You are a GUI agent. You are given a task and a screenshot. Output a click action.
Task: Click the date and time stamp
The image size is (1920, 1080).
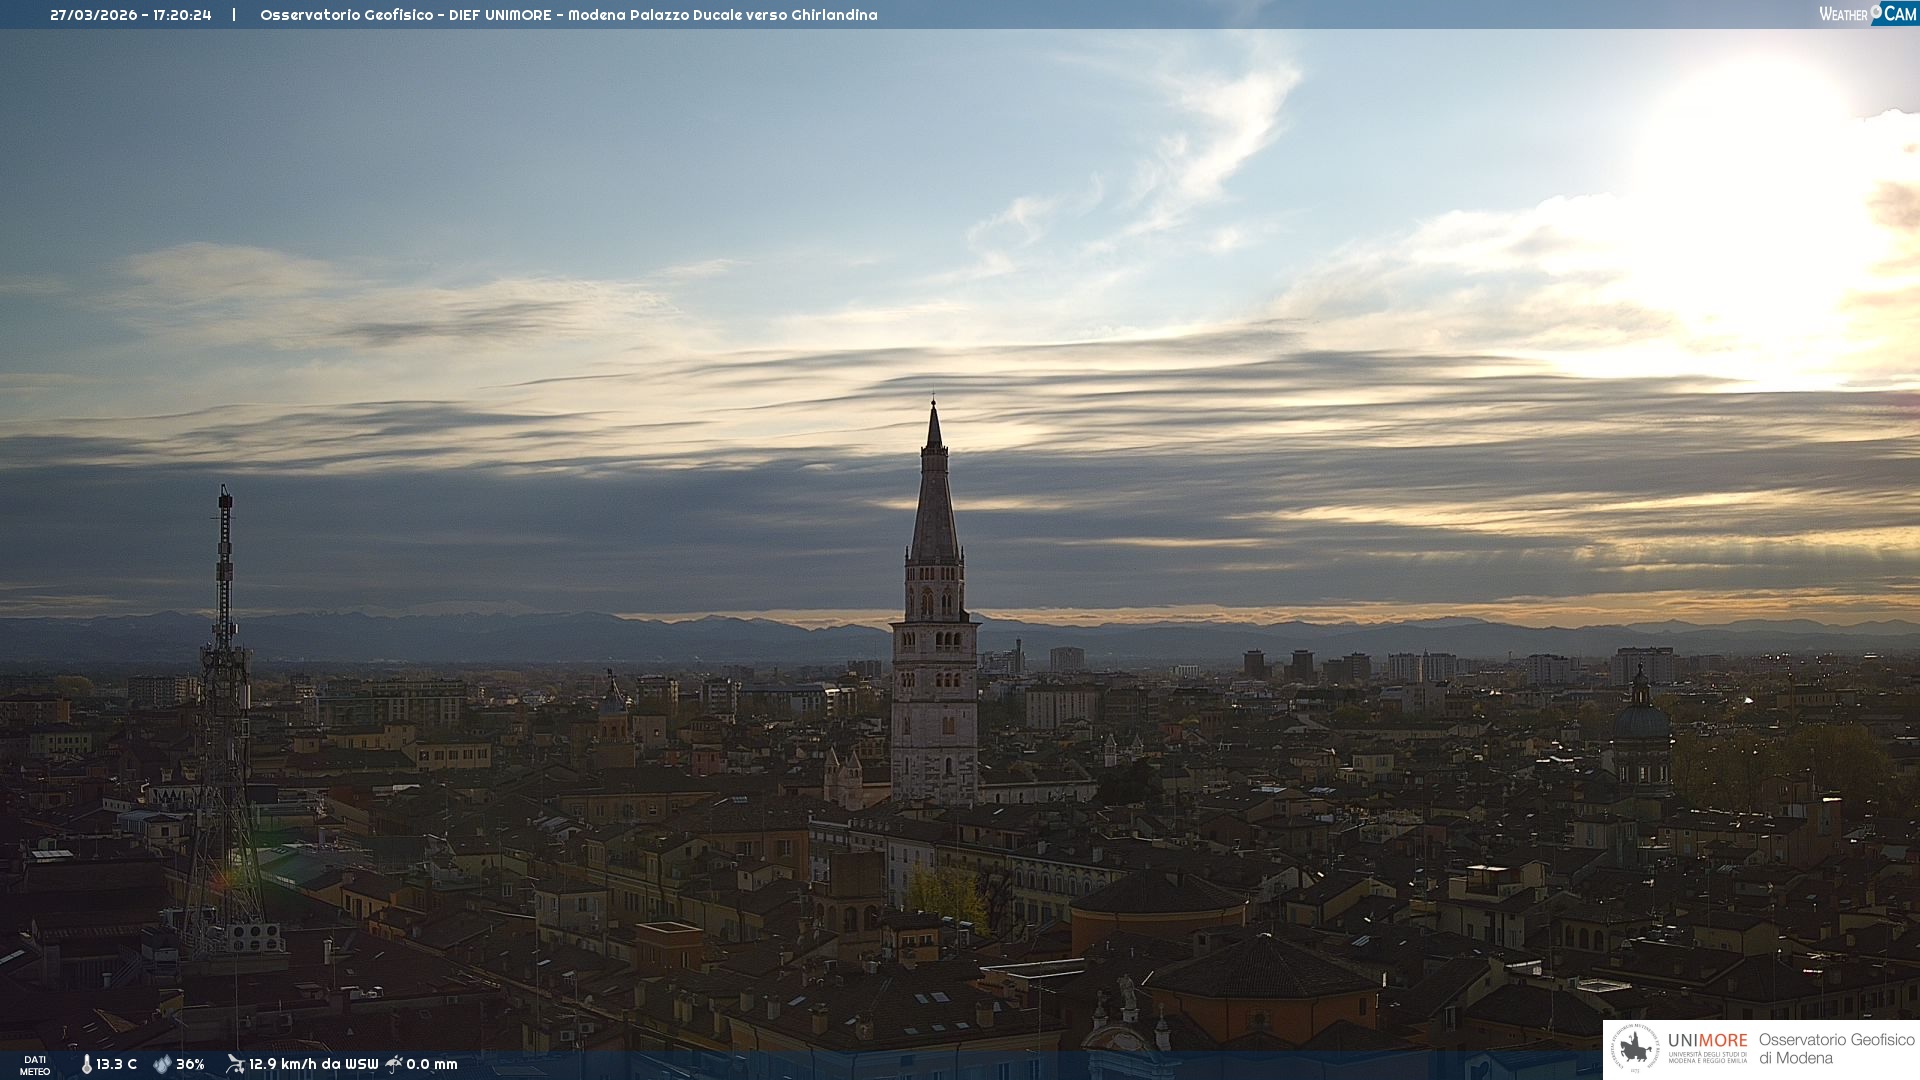[130, 15]
